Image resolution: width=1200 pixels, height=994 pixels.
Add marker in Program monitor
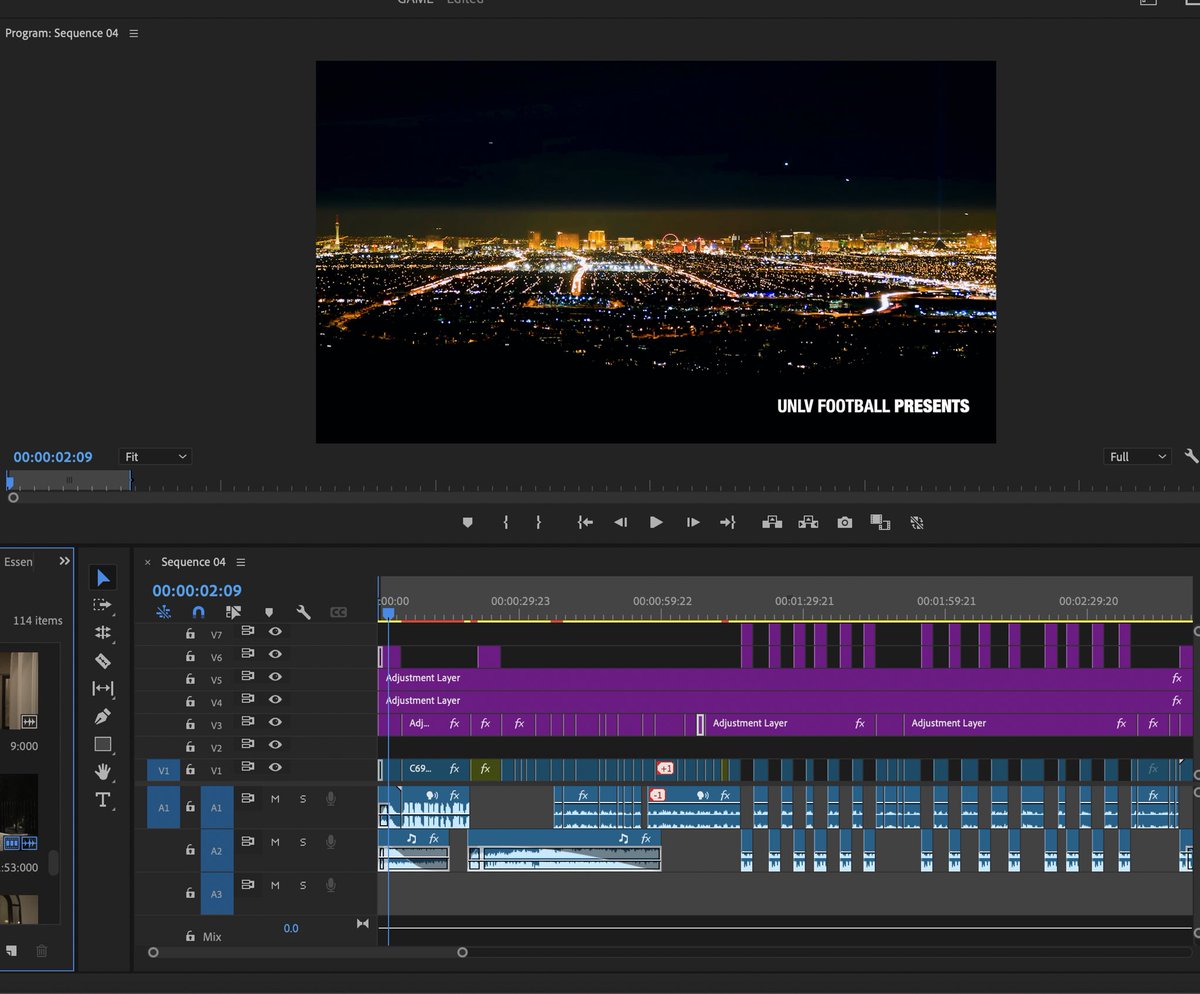[467, 522]
